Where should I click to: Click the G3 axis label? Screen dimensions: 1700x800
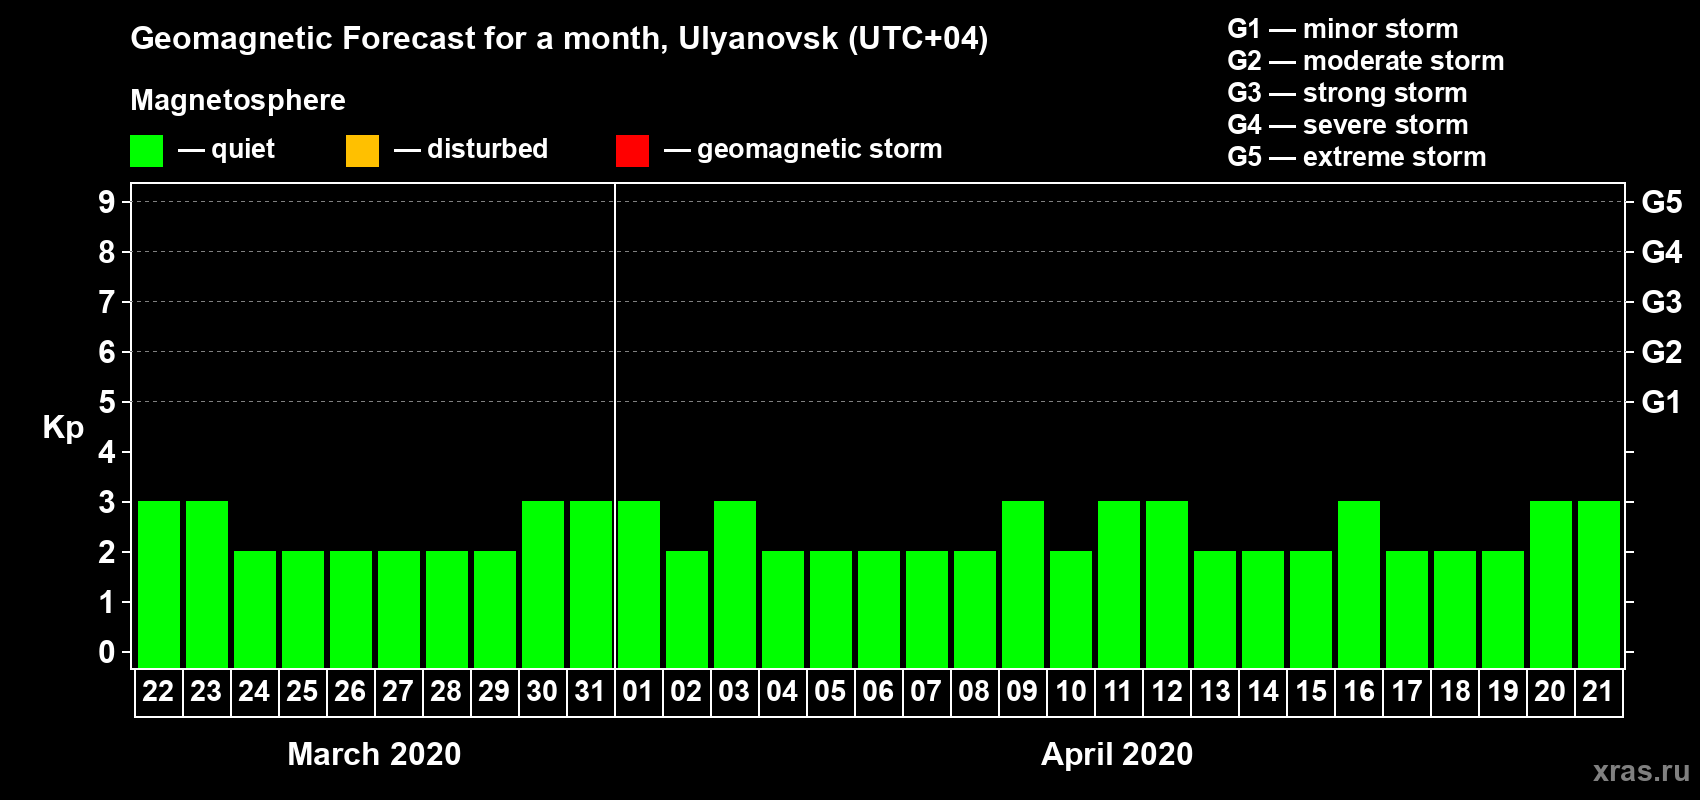[1662, 302]
